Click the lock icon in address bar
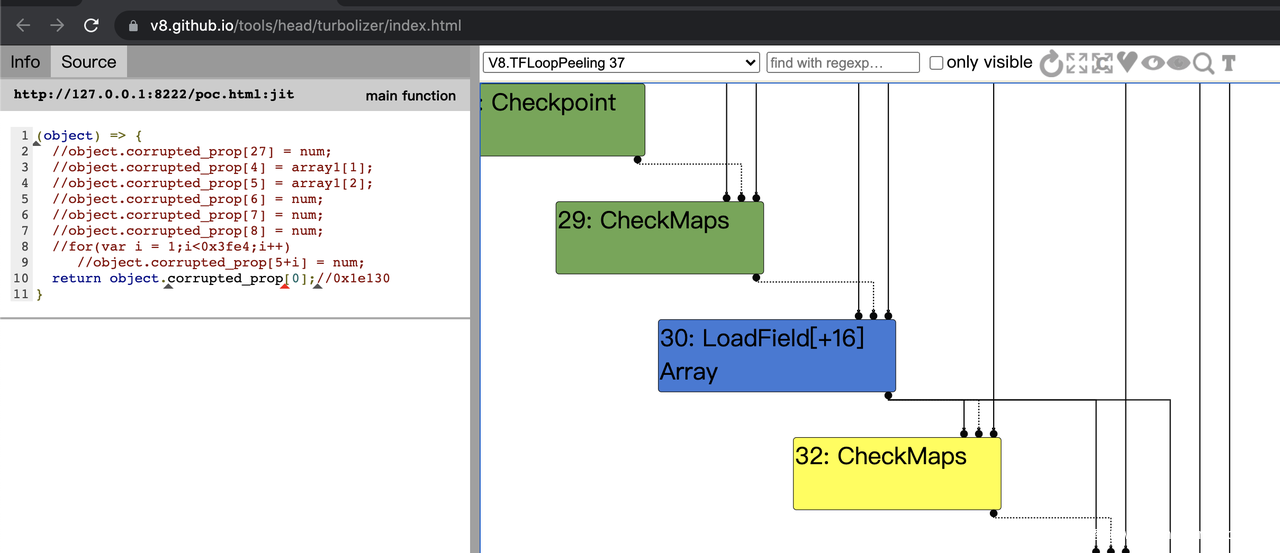Image resolution: width=1280 pixels, height=553 pixels. tap(134, 26)
